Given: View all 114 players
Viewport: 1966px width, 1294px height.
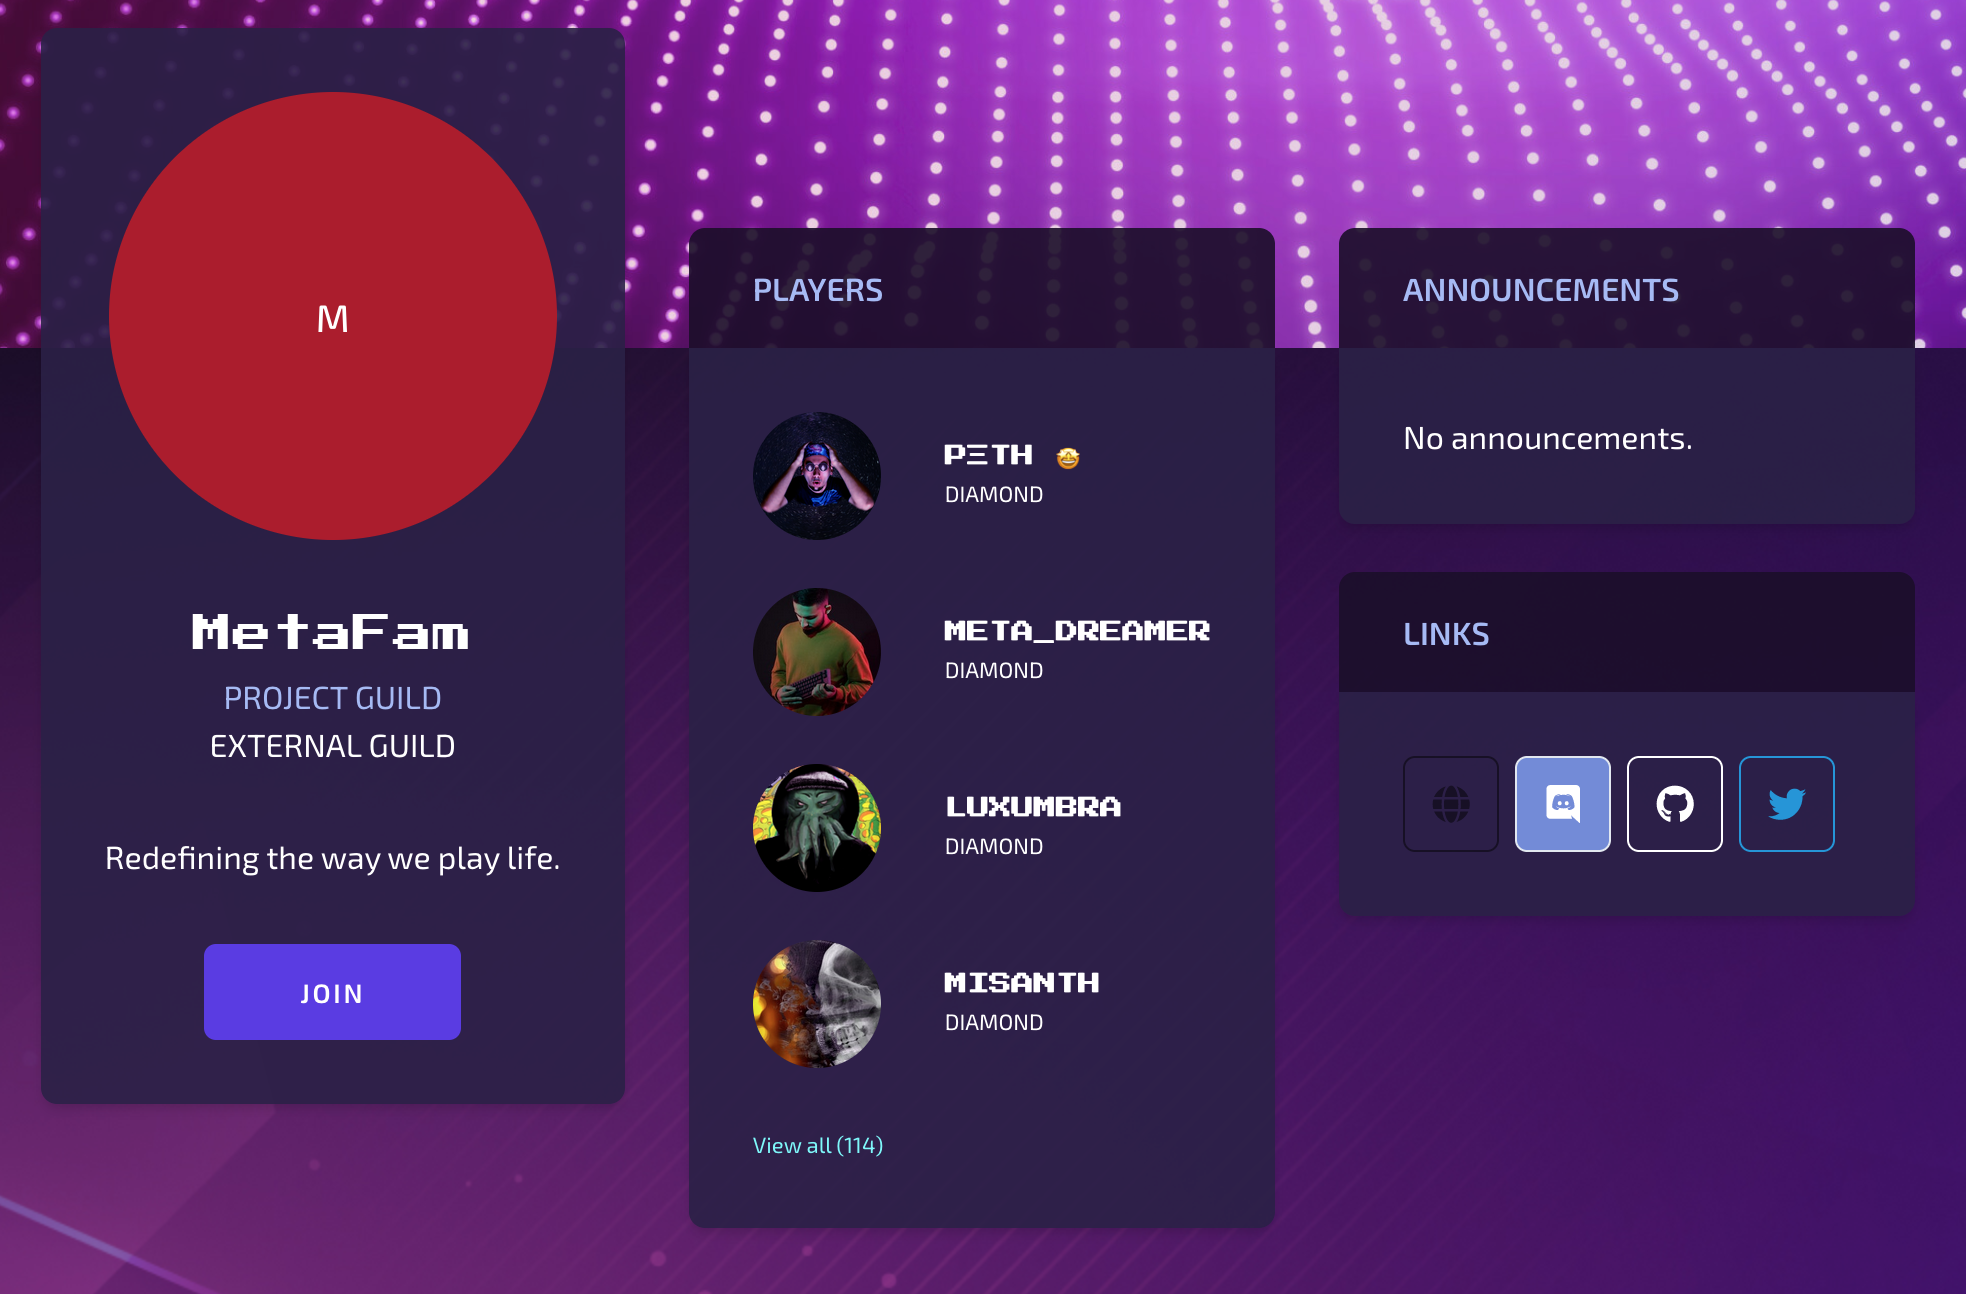Looking at the screenshot, I should pos(817,1145).
